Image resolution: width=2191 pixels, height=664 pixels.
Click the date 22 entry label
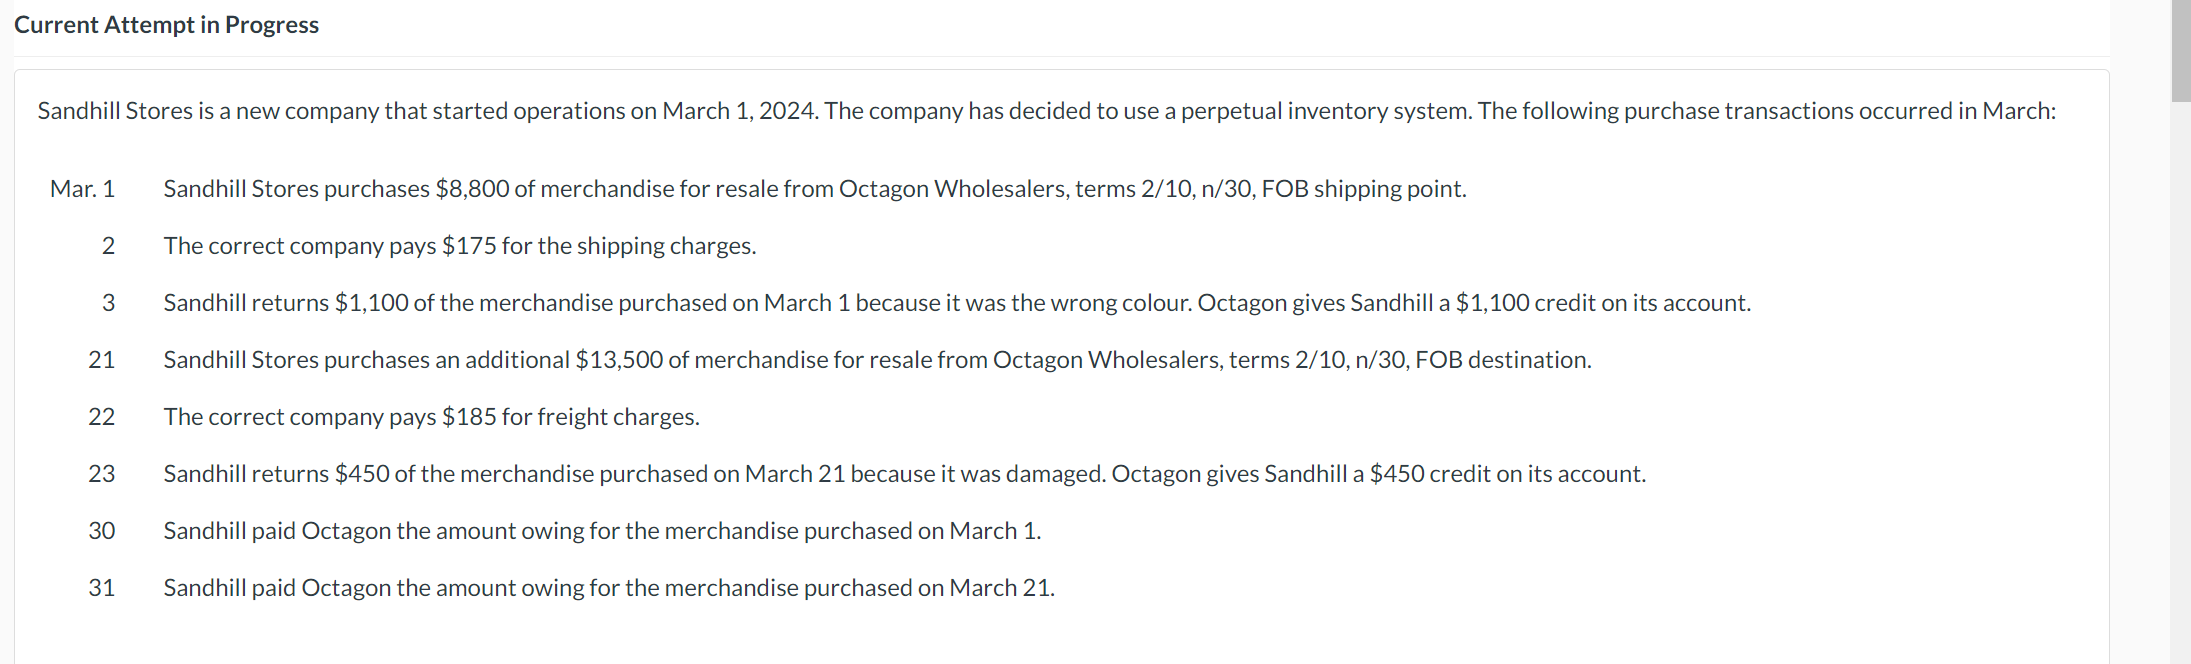(x=102, y=417)
